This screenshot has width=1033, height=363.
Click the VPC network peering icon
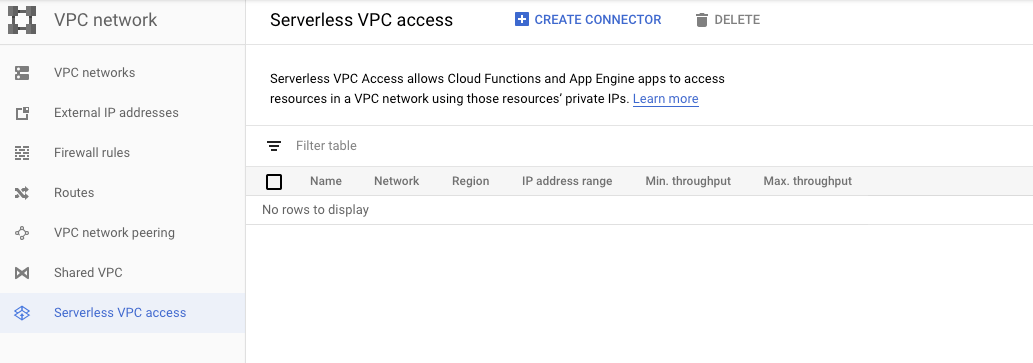pyautogui.click(x=22, y=233)
